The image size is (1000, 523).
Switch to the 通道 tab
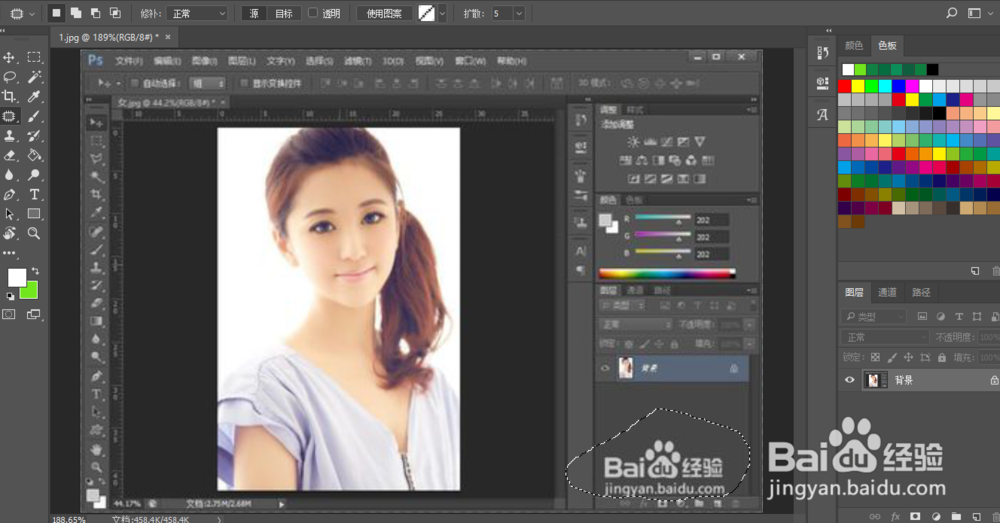(887, 292)
